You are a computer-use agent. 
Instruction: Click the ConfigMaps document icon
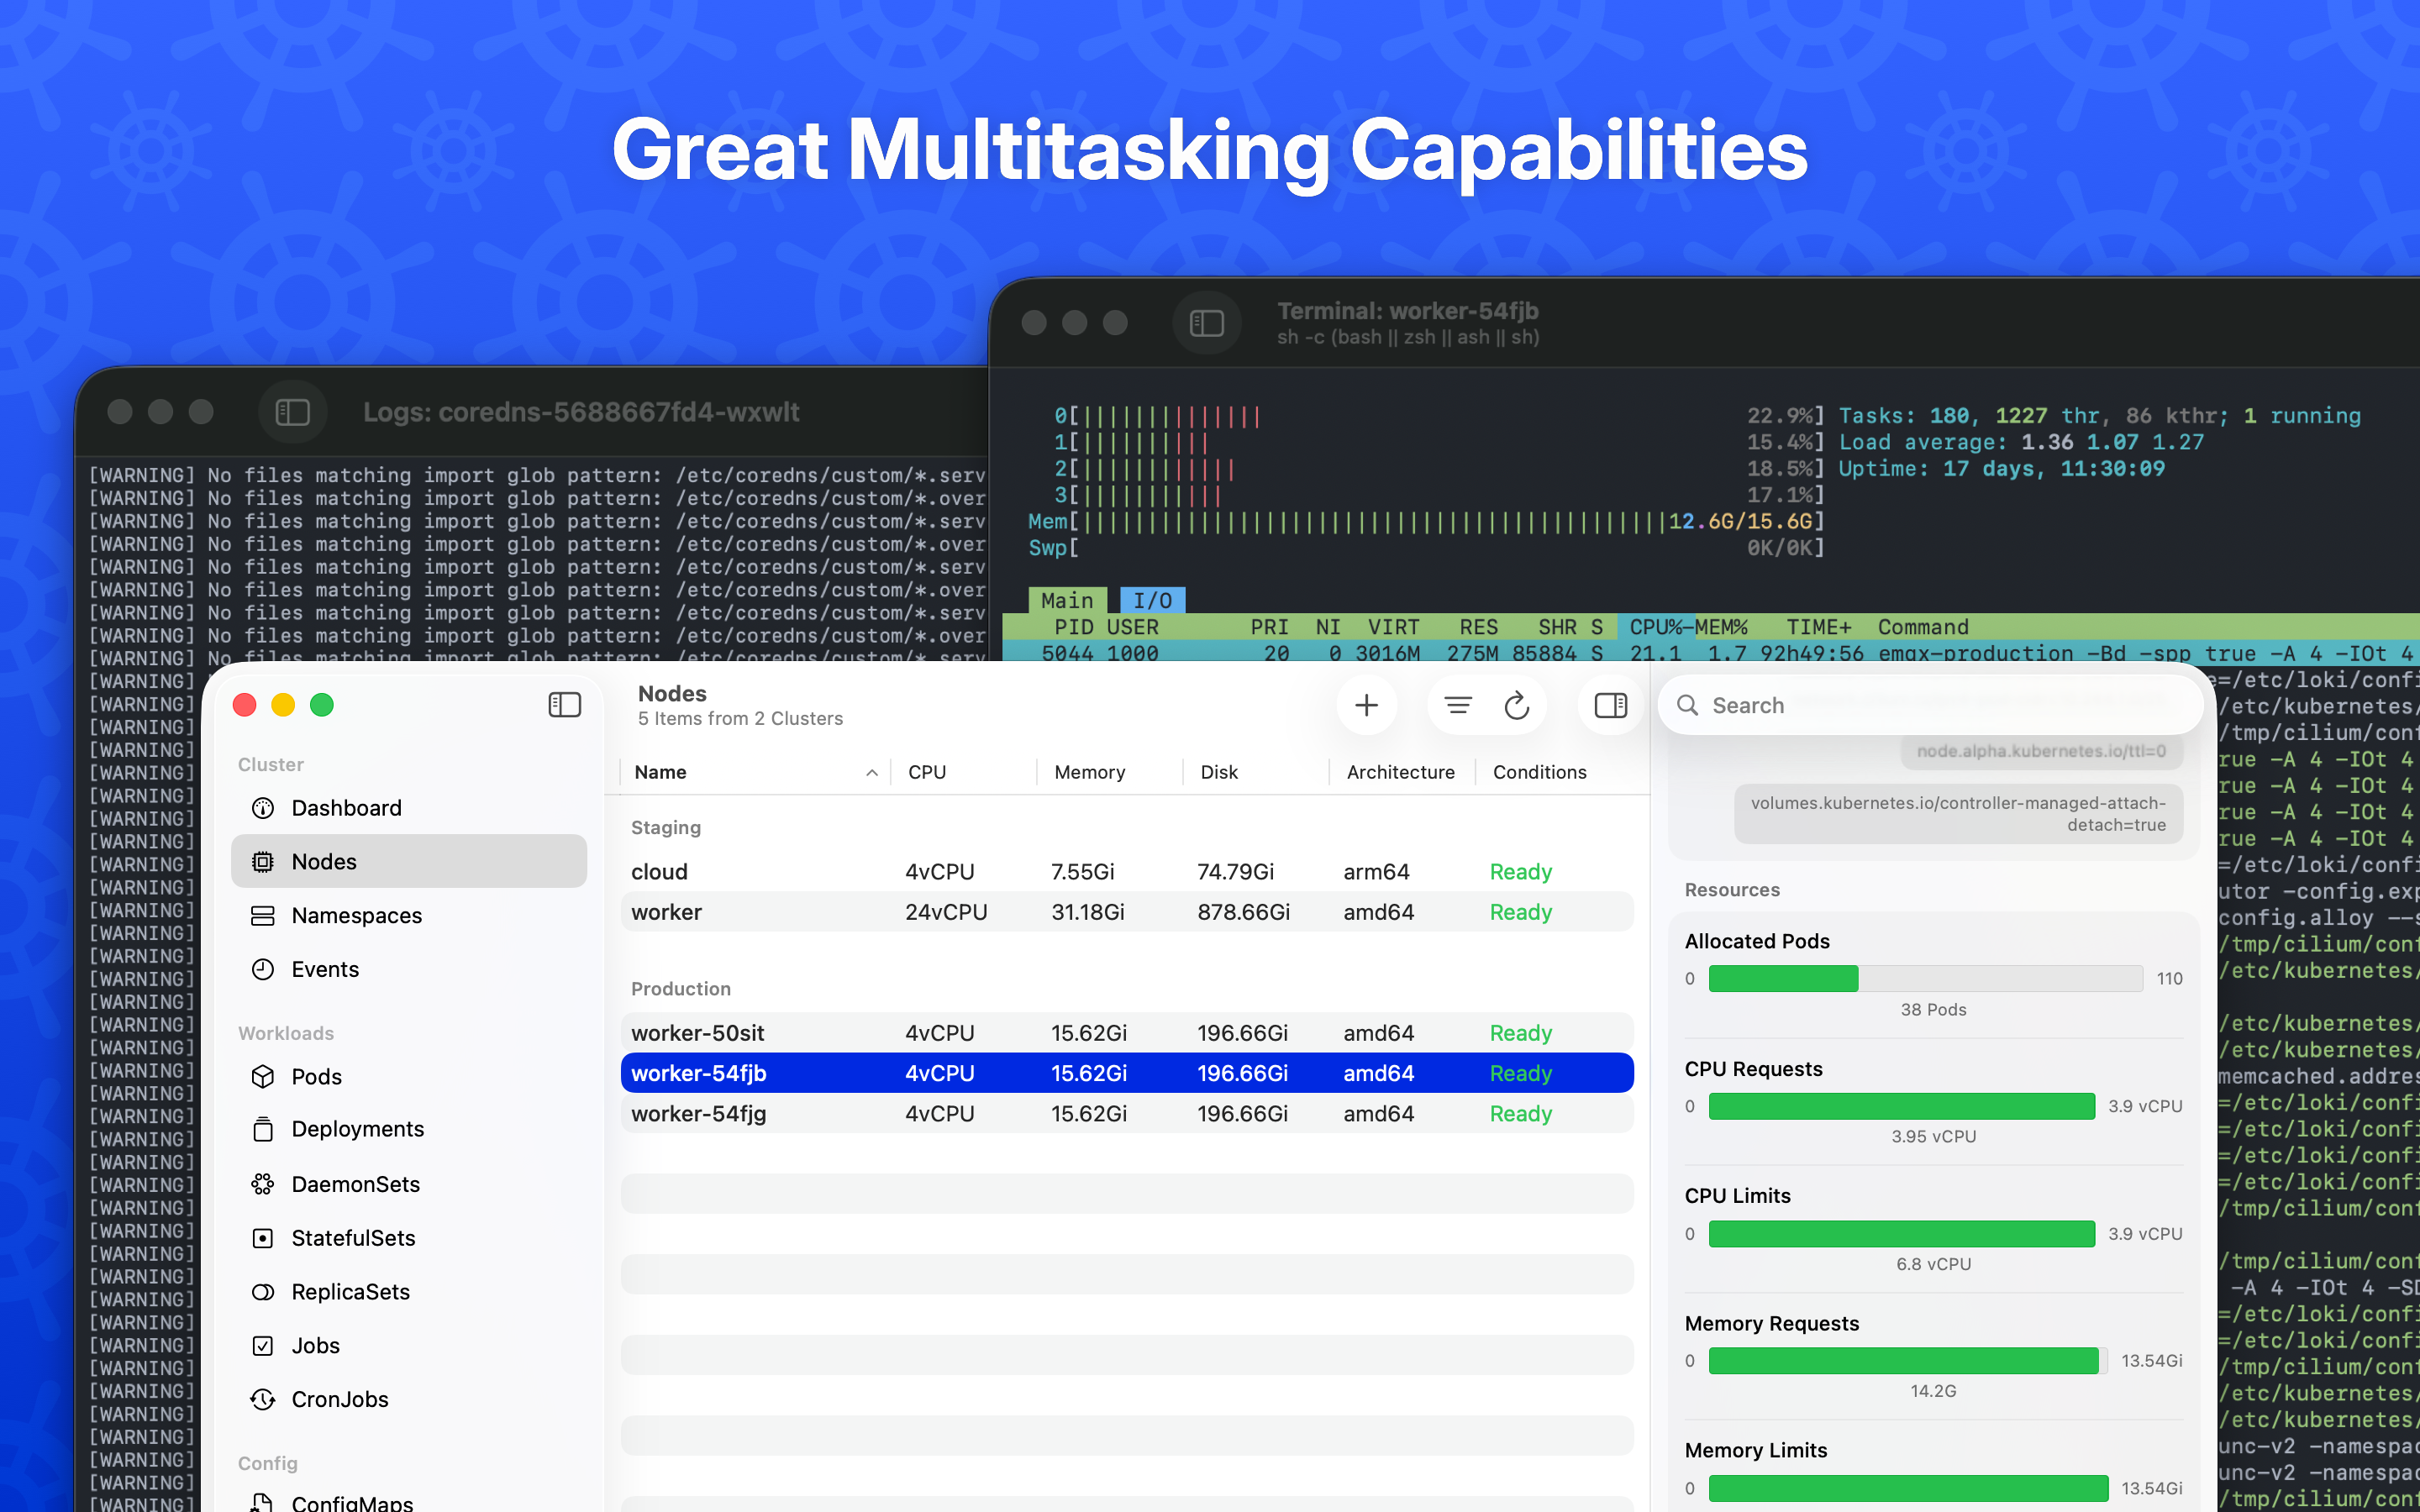[x=263, y=1502]
